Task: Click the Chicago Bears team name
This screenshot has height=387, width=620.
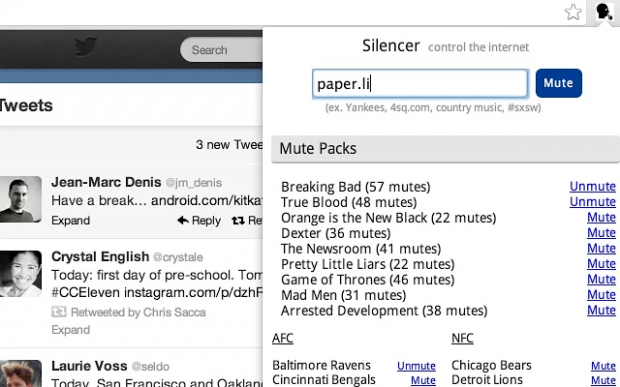Action: click(x=491, y=365)
